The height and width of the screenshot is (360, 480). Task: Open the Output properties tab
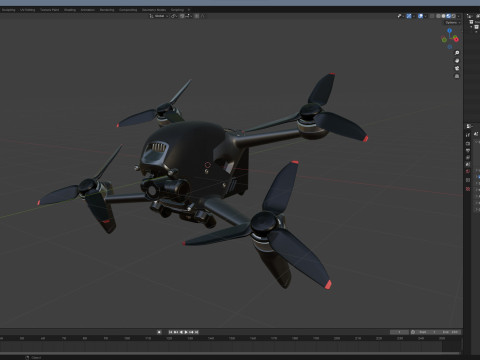click(468, 150)
